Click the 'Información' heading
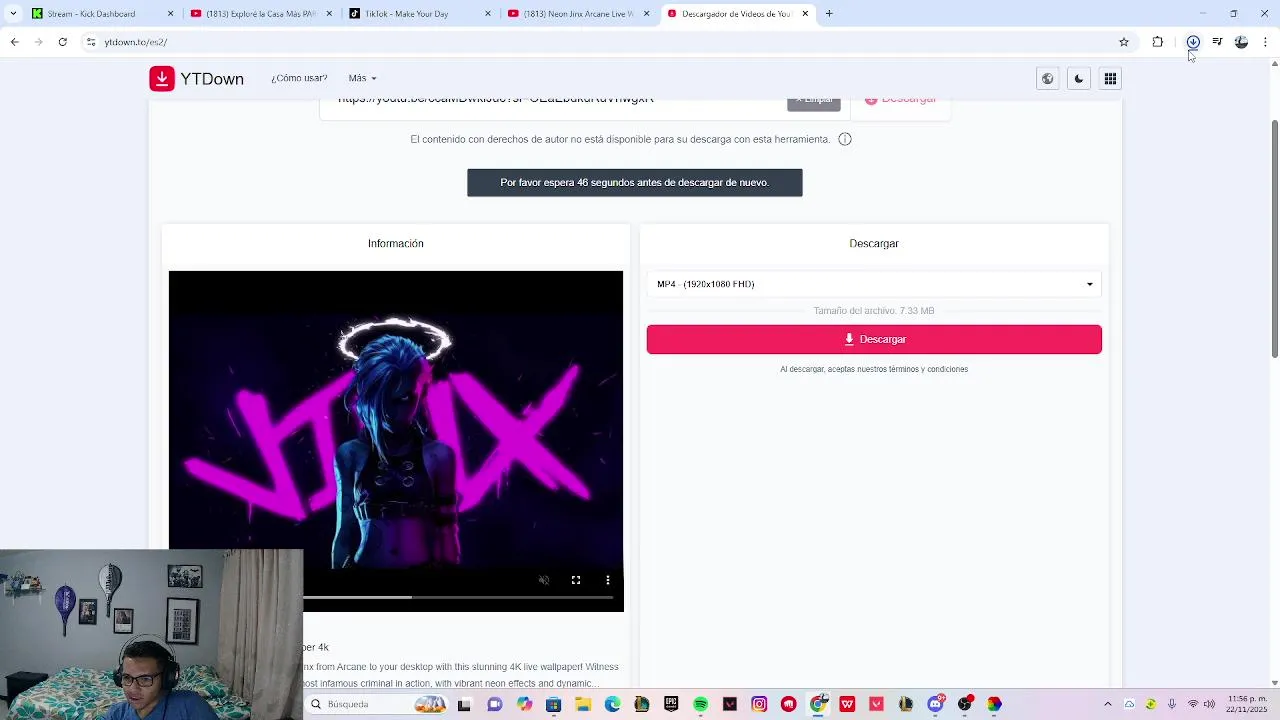1280x720 pixels. pyautogui.click(x=396, y=243)
